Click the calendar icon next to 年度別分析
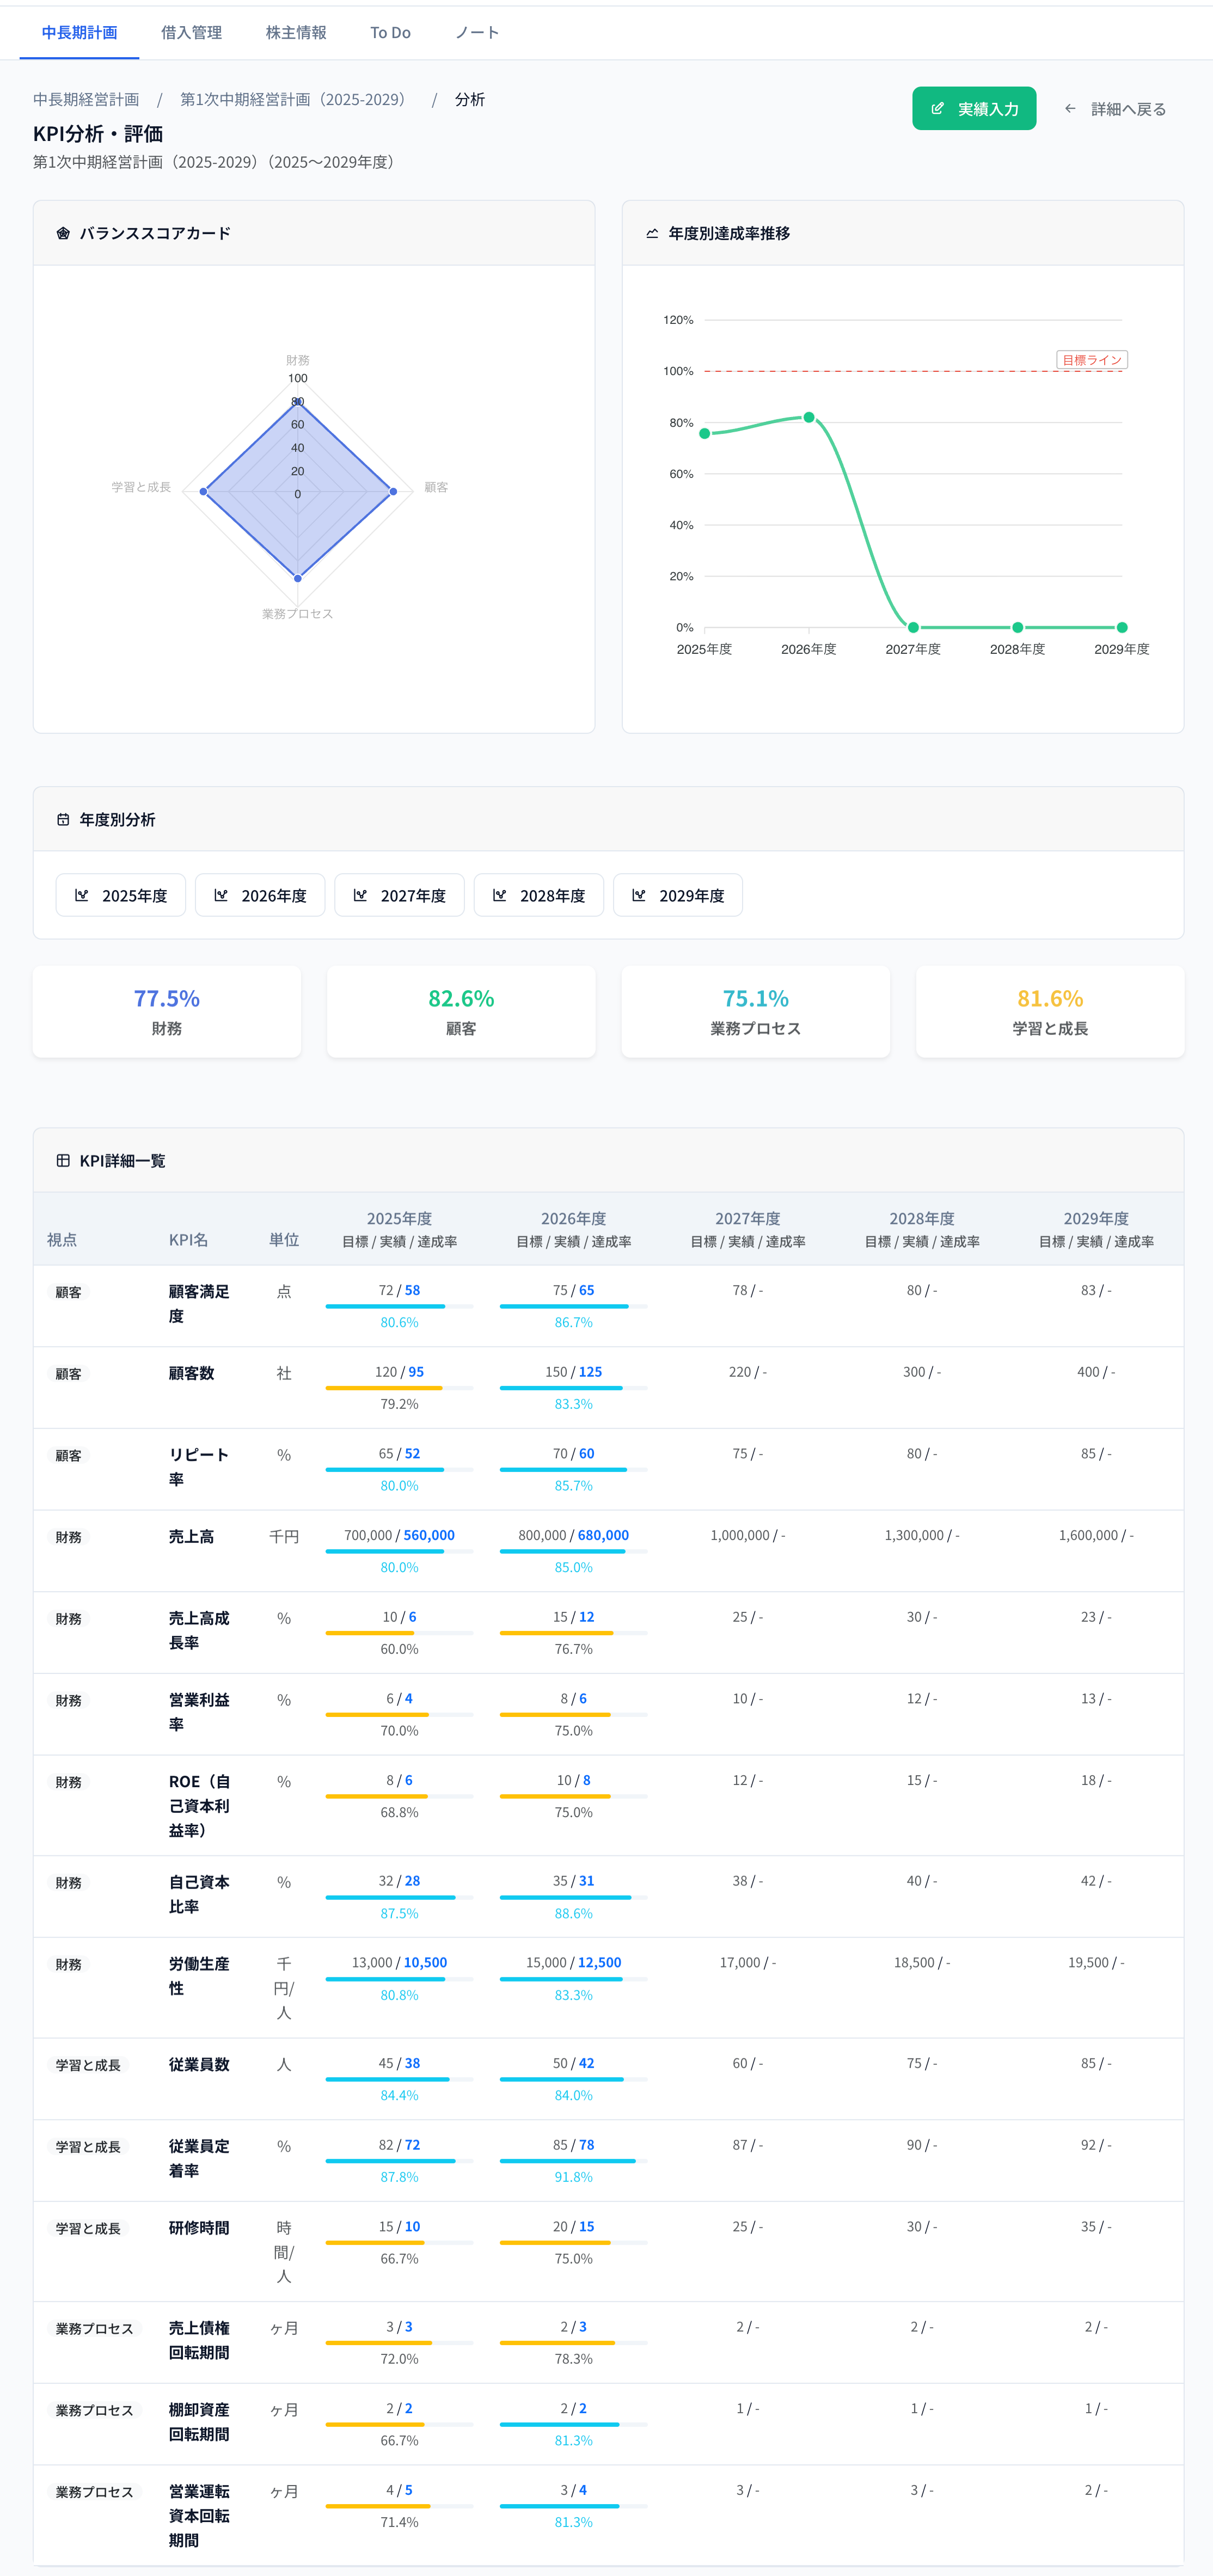The width and height of the screenshot is (1213, 2576). tap(63, 819)
